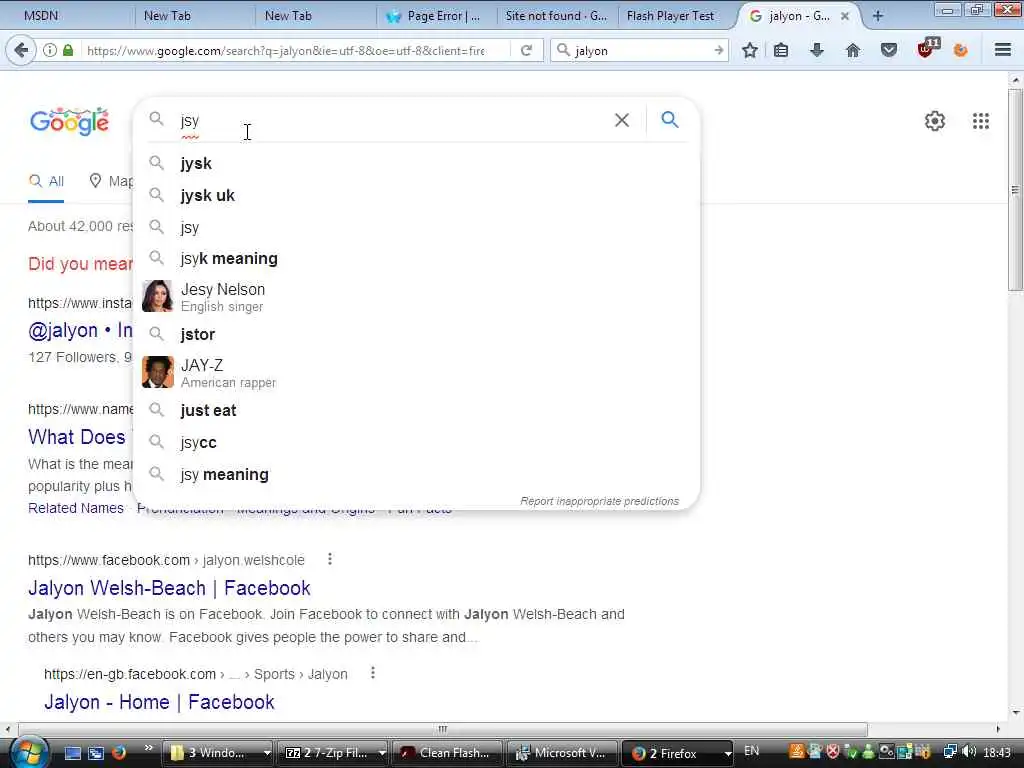This screenshot has height=768, width=1024.
Task: Expand the hidden quick launch chevron
Action: tap(148, 748)
